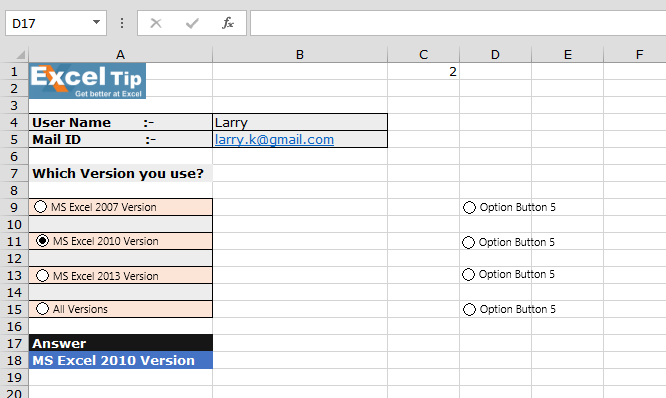The height and width of the screenshot is (398, 666).
Task: Select All Versions radio button
Action: pos(42,309)
